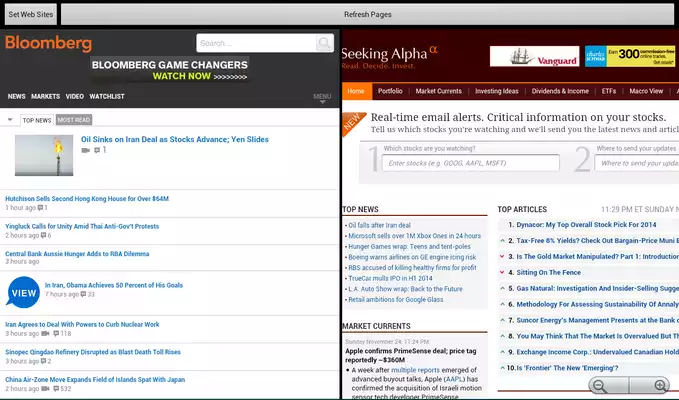Click down arrow beside Gold Market Manipulated article
This screenshot has height=400, width=679.
click(502, 256)
